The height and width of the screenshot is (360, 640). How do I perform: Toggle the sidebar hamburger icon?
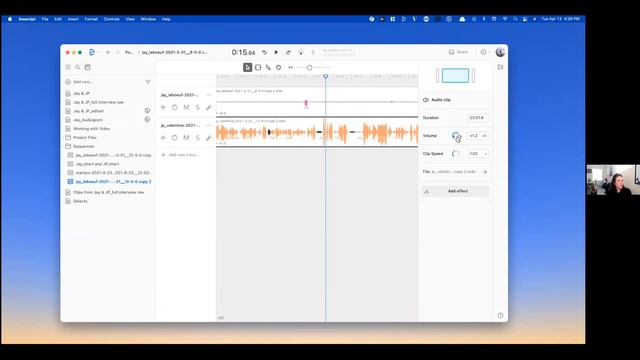tap(68, 67)
